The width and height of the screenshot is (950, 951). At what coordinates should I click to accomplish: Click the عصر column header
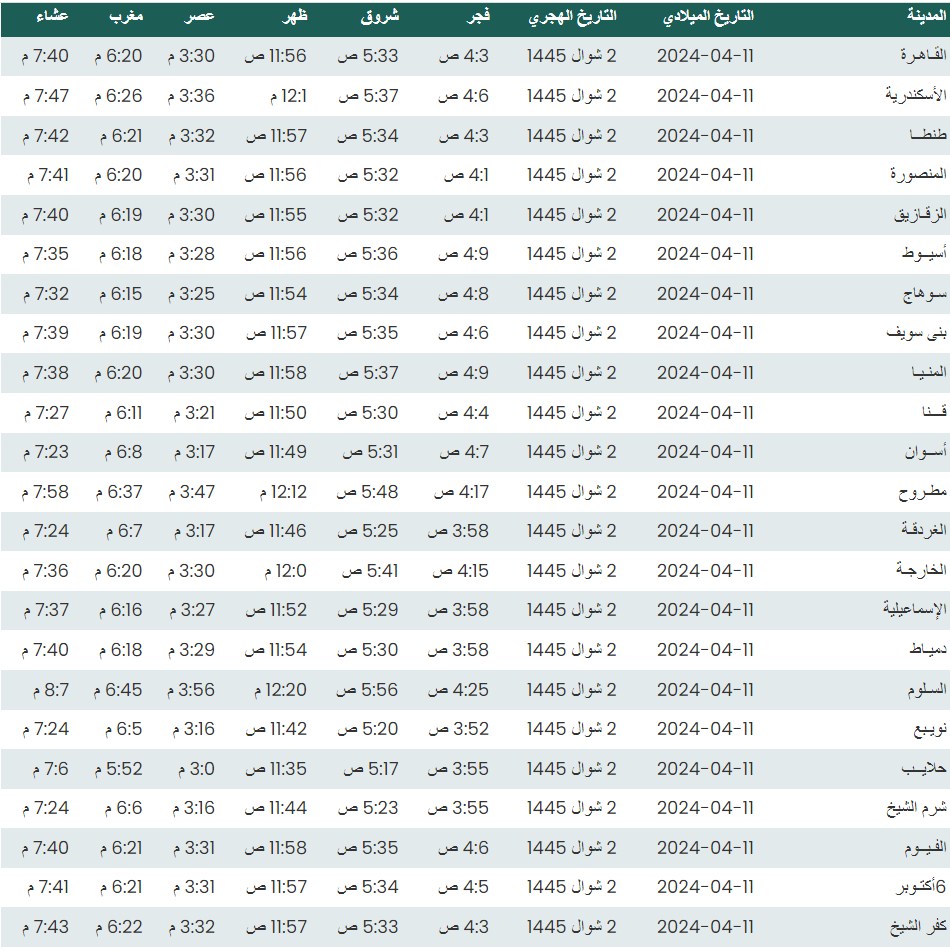pos(199,18)
